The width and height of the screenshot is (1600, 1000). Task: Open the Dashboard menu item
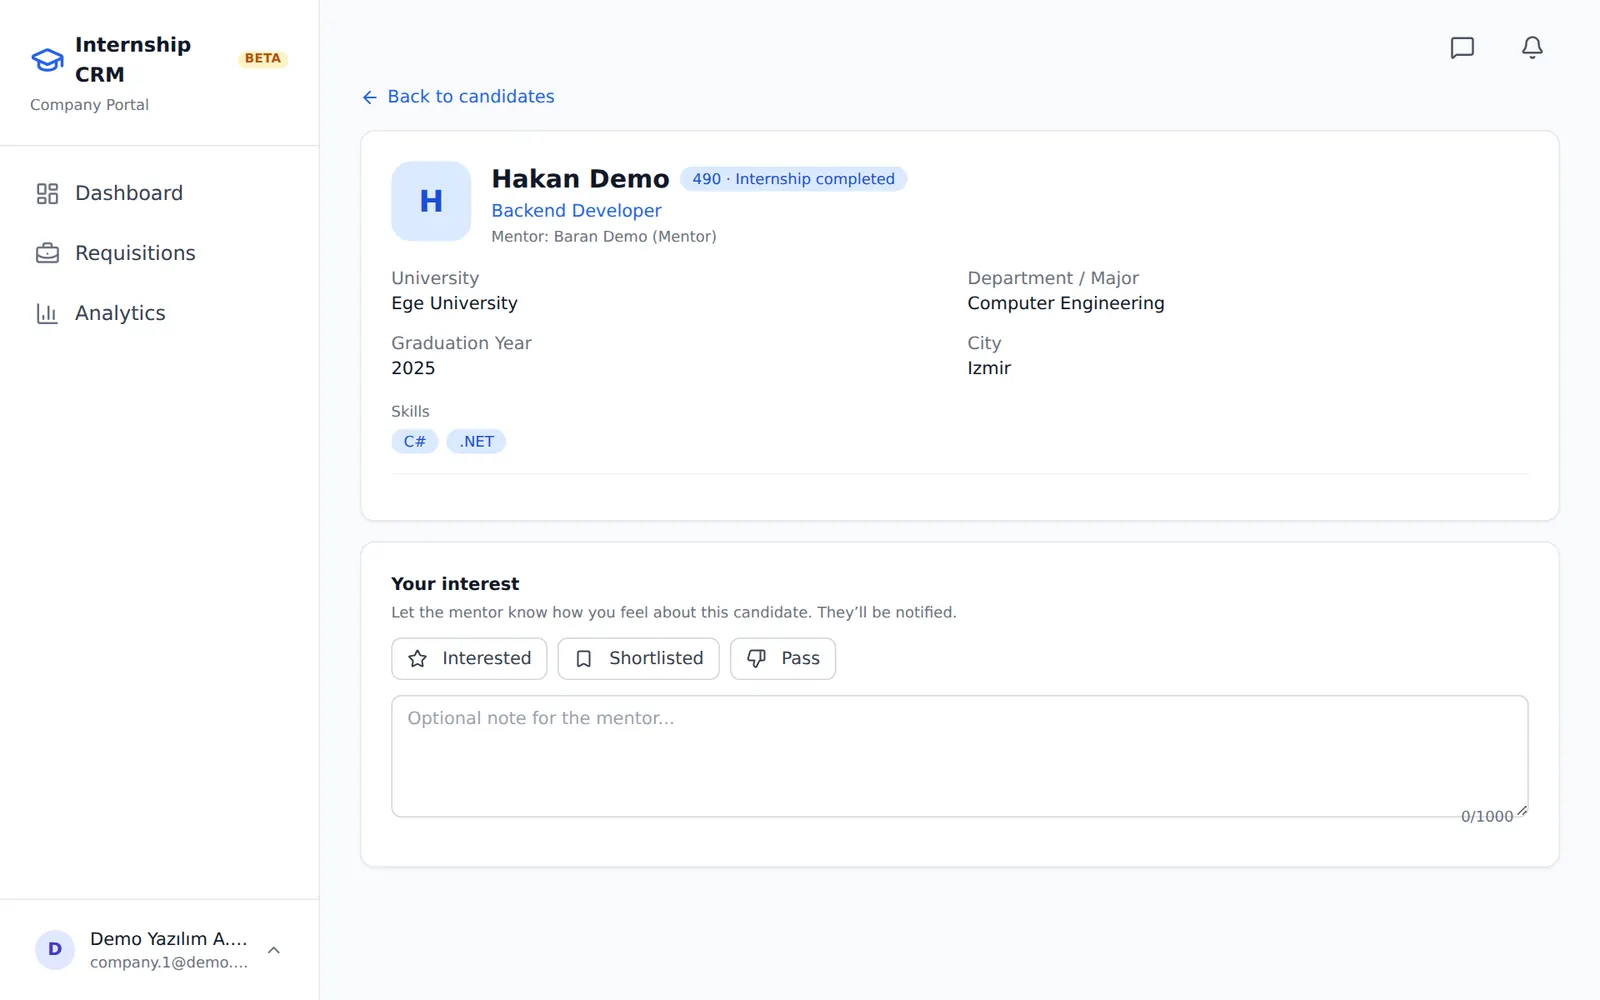click(160, 193)
